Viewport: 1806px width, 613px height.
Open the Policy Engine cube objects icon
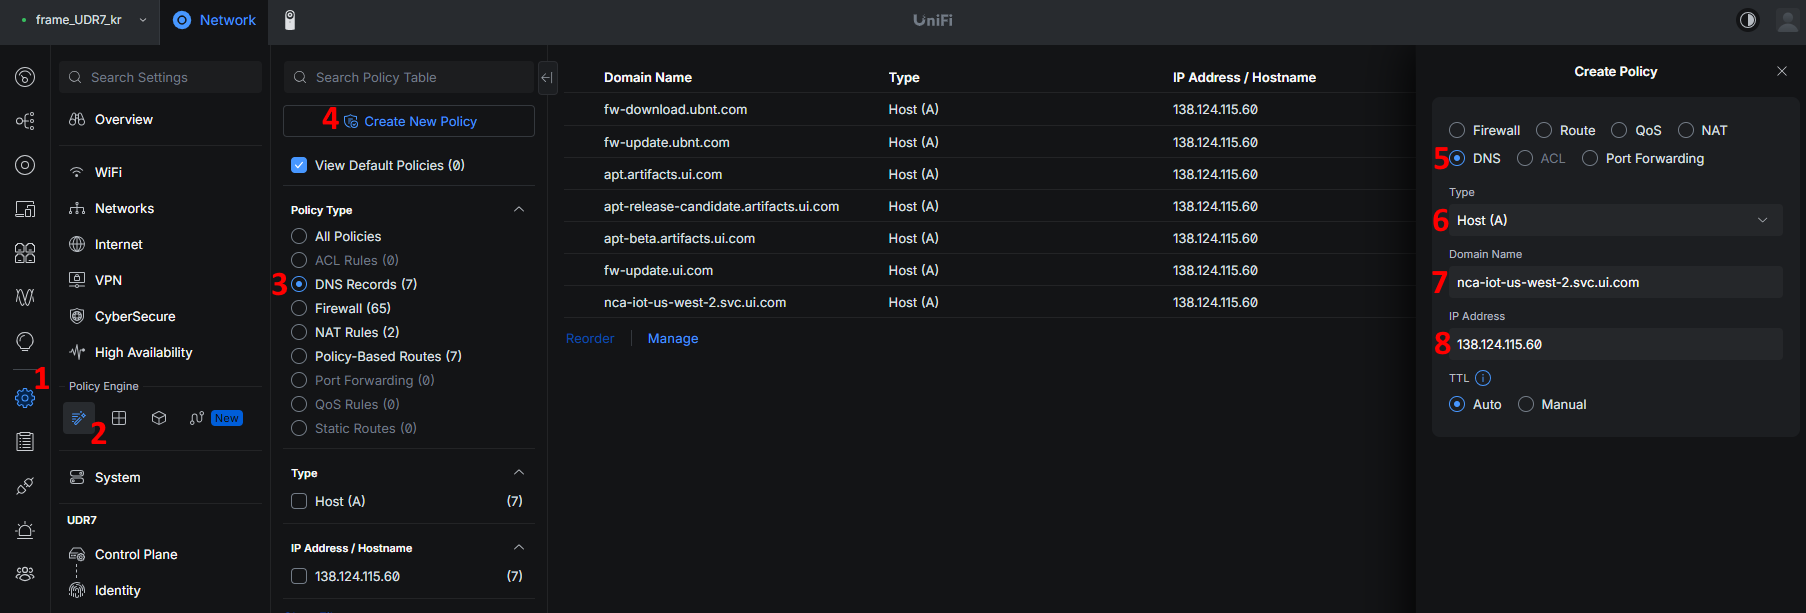click(159, 418)
